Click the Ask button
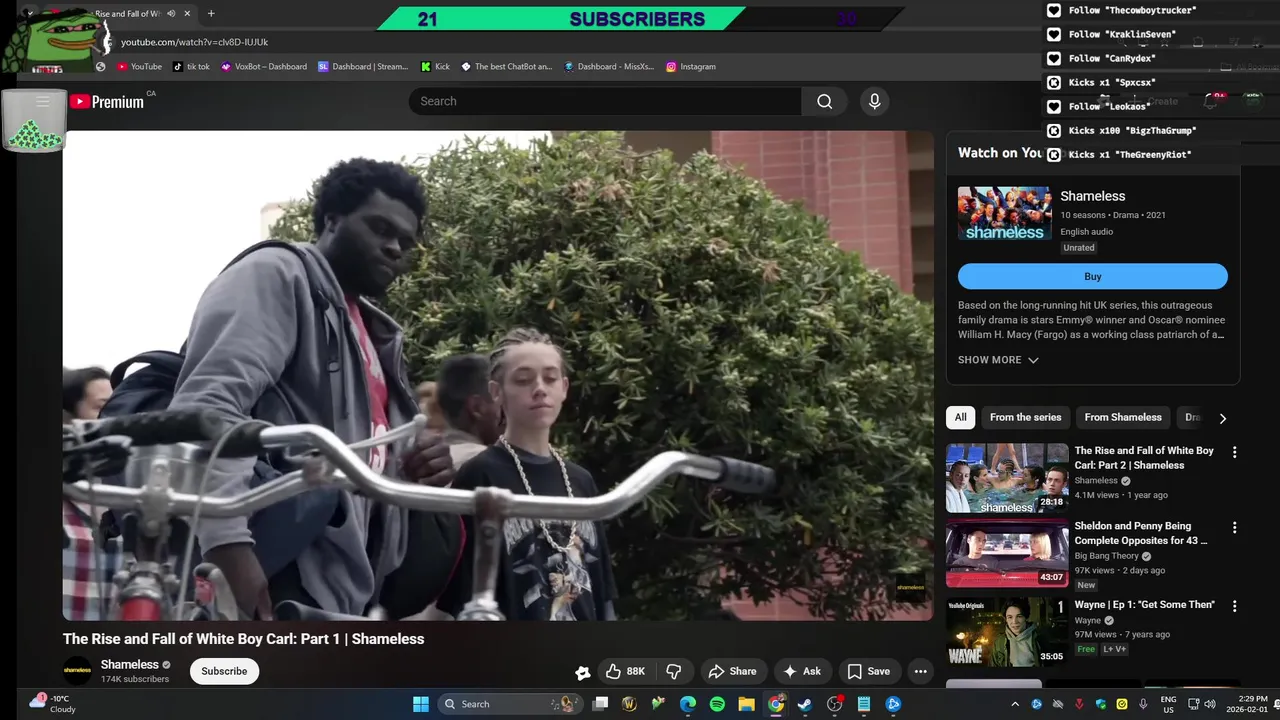 tap(802, 671)
